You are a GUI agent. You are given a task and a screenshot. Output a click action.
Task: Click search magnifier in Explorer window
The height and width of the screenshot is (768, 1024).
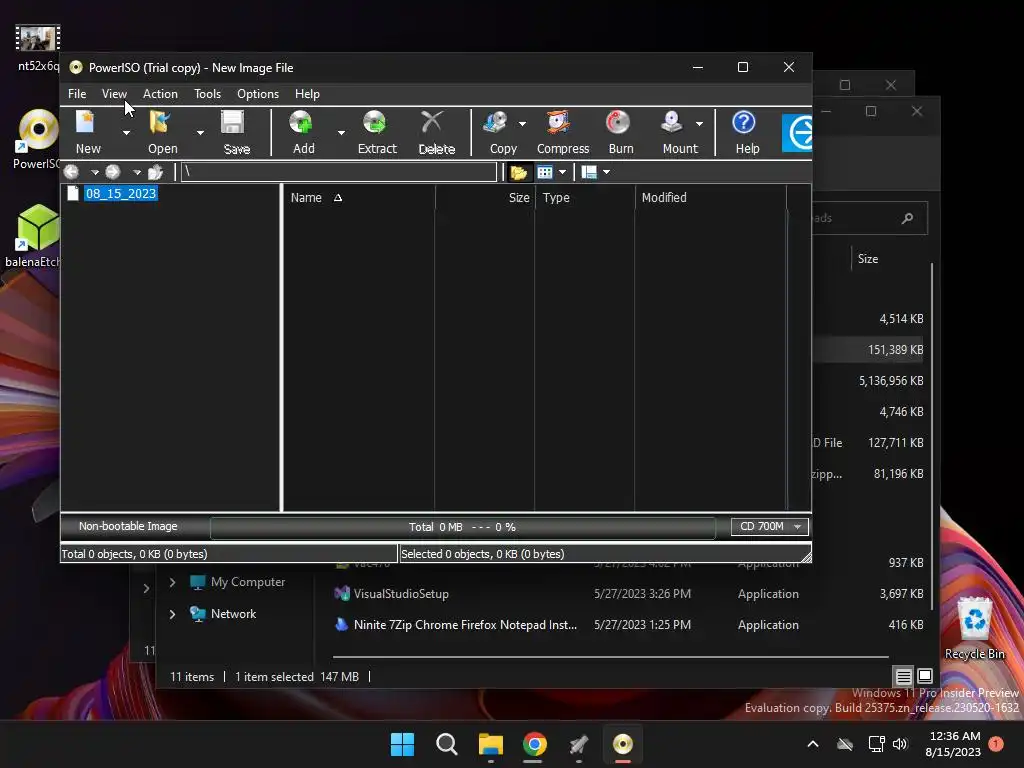[907, 218]
